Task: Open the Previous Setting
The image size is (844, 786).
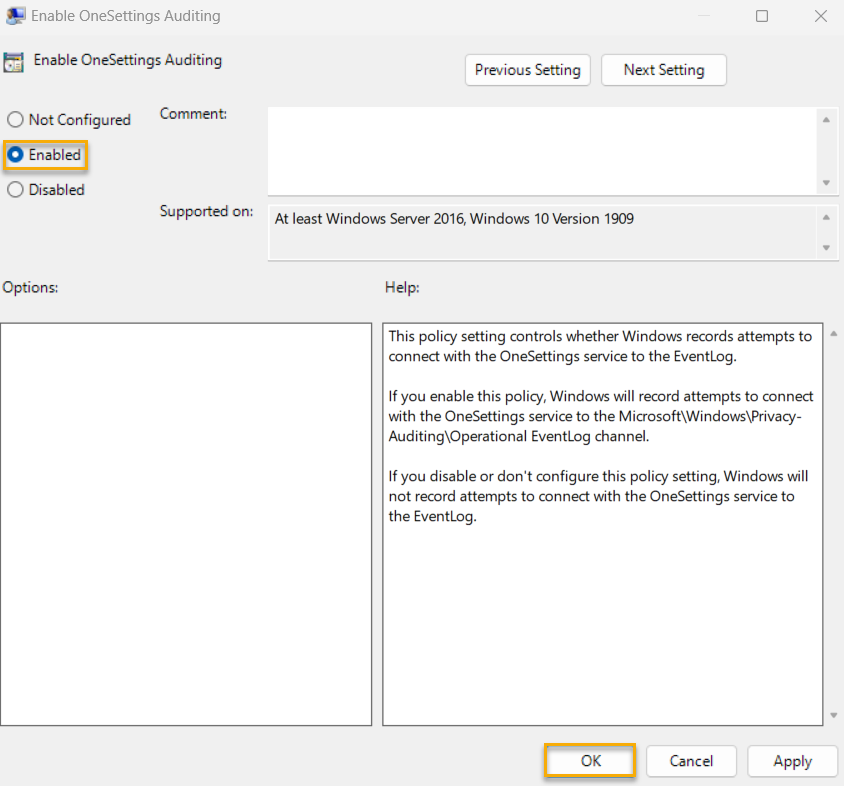Action: [527, 70]
